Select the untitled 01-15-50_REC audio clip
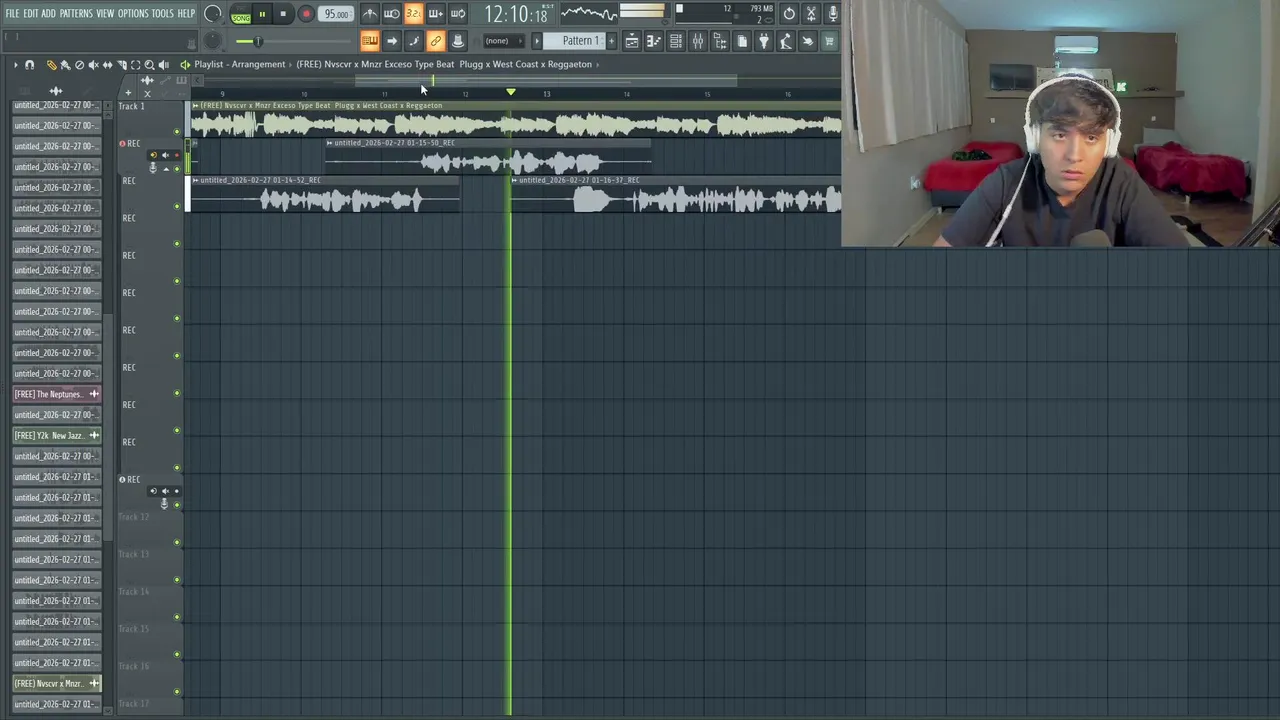This screenshot has width=1280, height=720. [488, 158]
